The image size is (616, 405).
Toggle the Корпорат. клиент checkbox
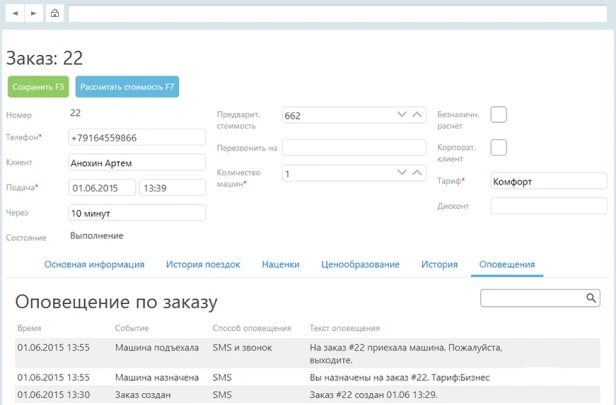498,148
